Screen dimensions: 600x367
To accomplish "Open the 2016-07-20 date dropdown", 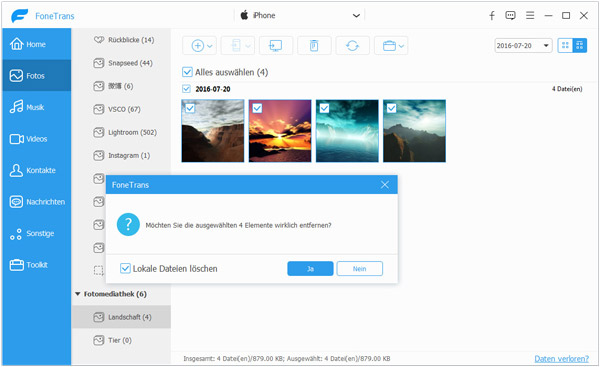I will 523,46.
